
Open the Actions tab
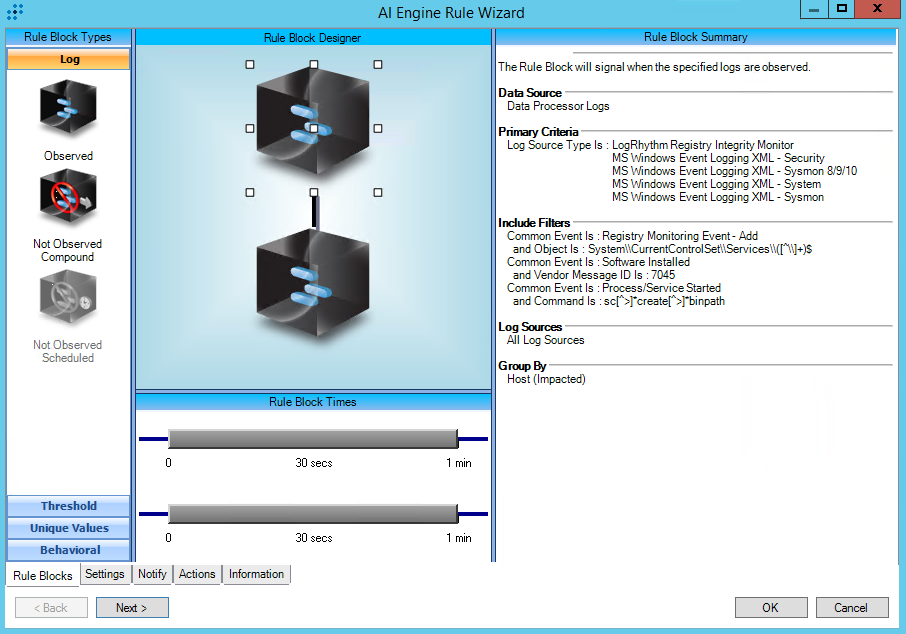pyautogui.click(x=197, y=574)
